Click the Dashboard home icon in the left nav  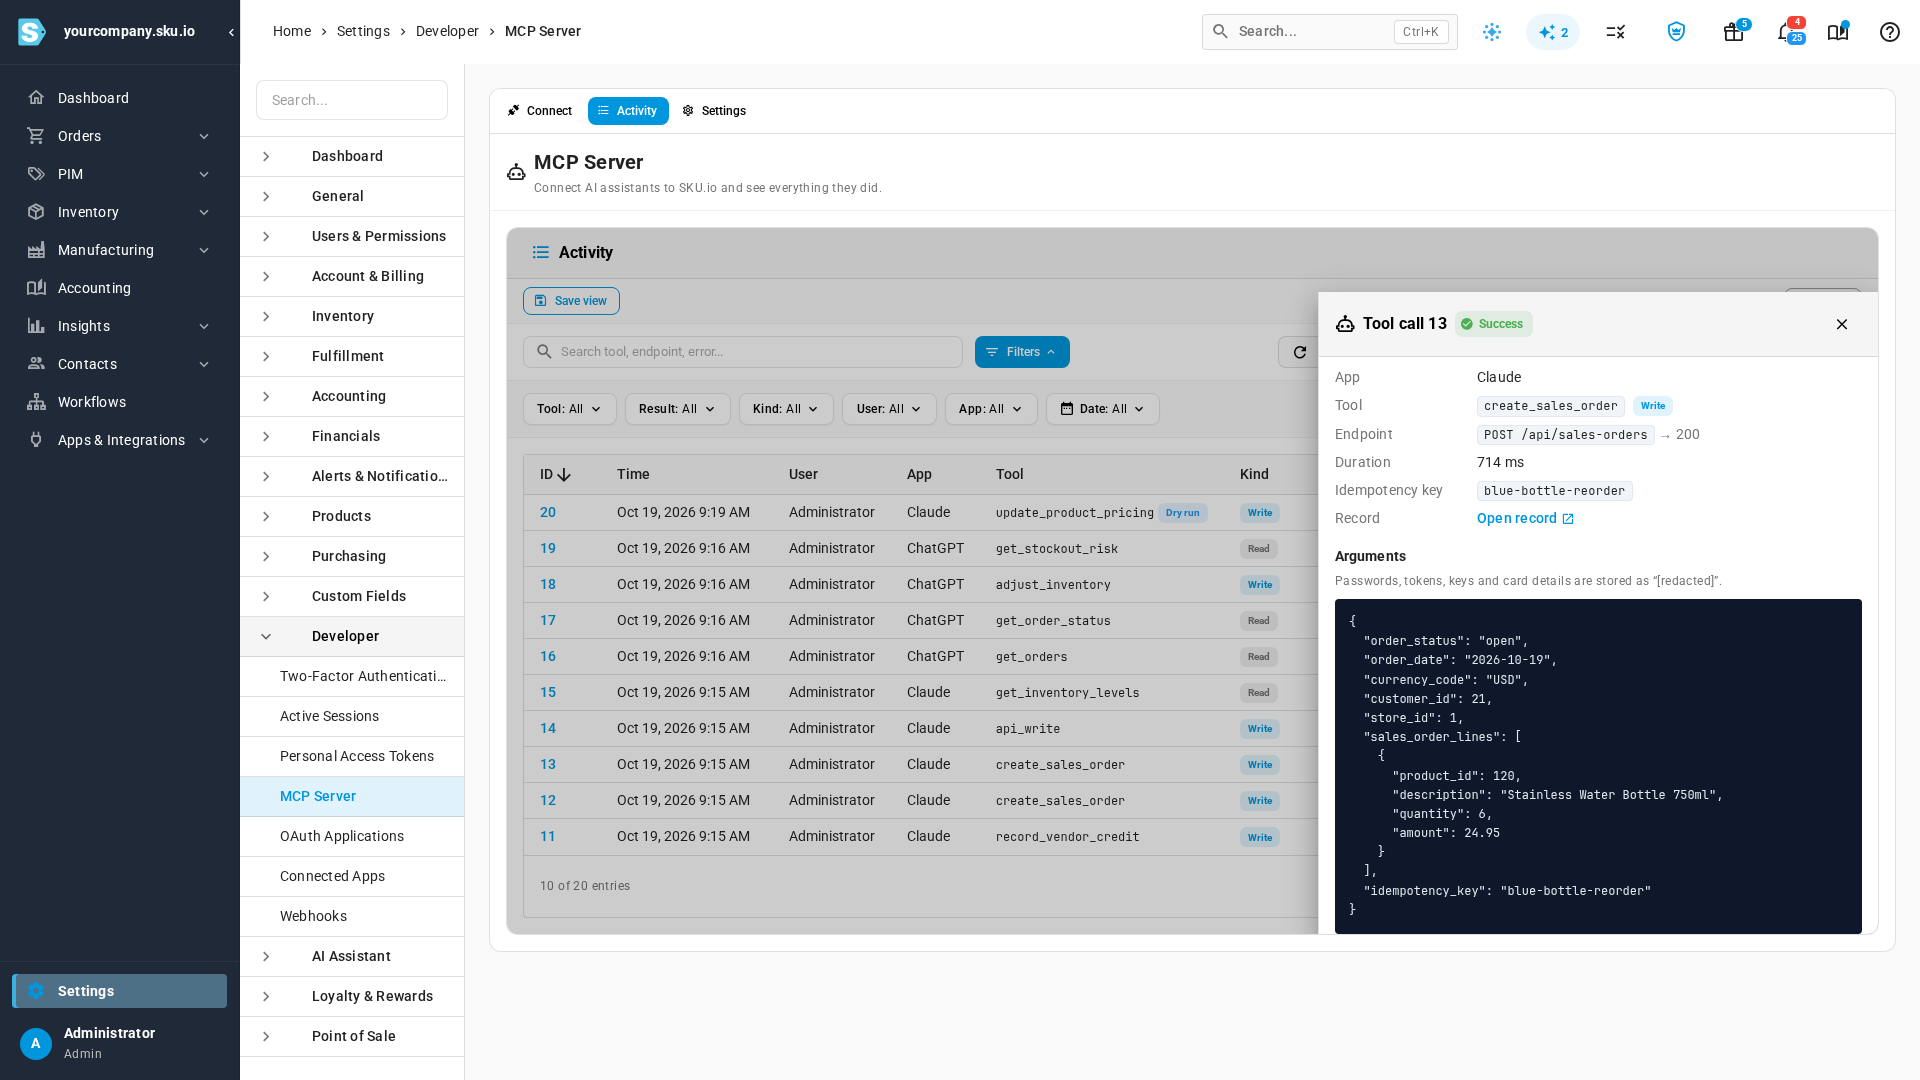tap(36, 98)
